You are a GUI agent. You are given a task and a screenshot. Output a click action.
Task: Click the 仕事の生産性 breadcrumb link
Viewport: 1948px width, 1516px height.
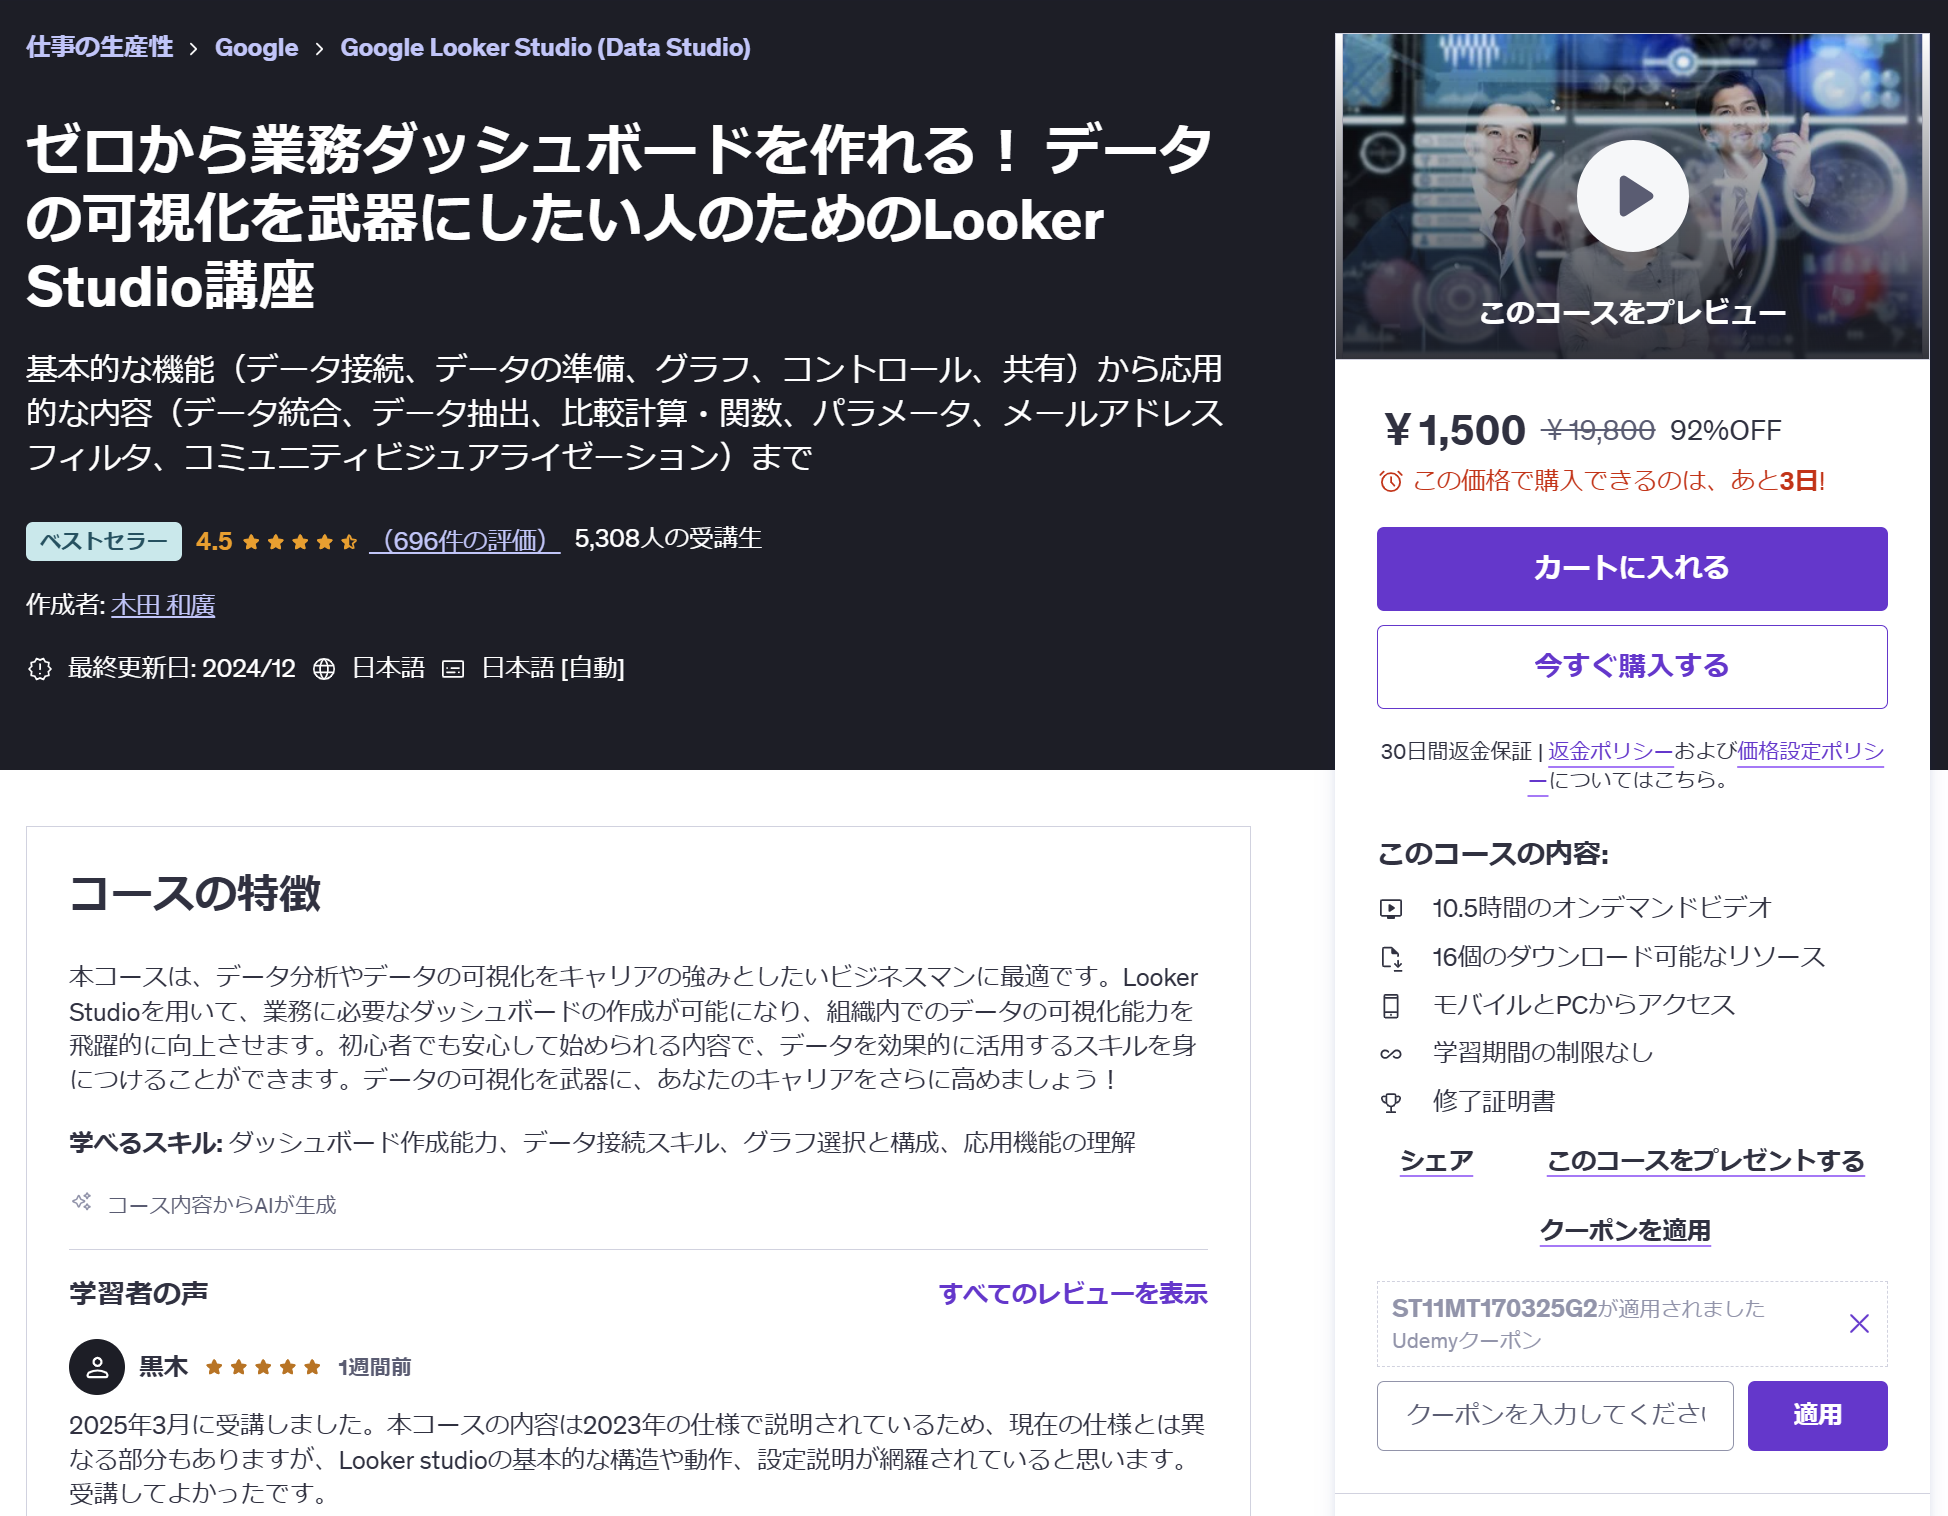pos(100,47)
